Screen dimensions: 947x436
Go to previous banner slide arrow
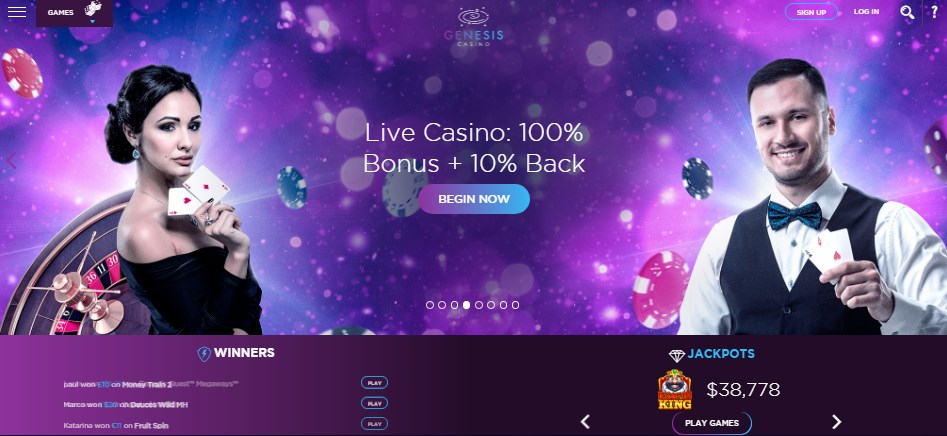[11, 161]
